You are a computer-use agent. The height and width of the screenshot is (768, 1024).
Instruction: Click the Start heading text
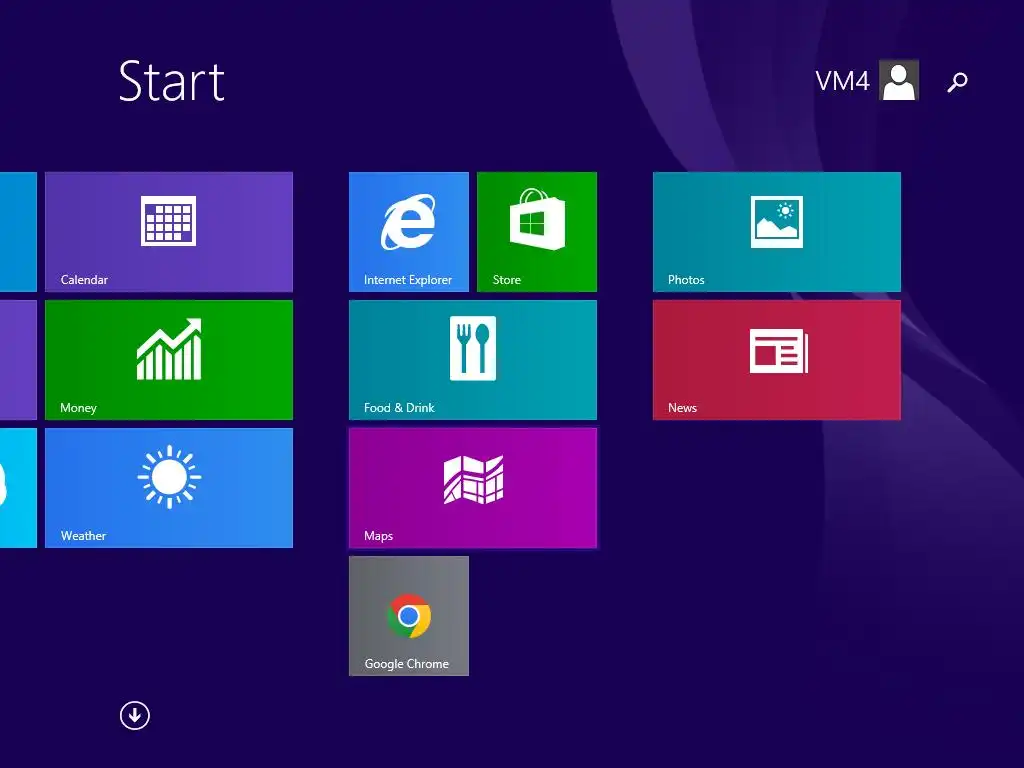[172, 81]
